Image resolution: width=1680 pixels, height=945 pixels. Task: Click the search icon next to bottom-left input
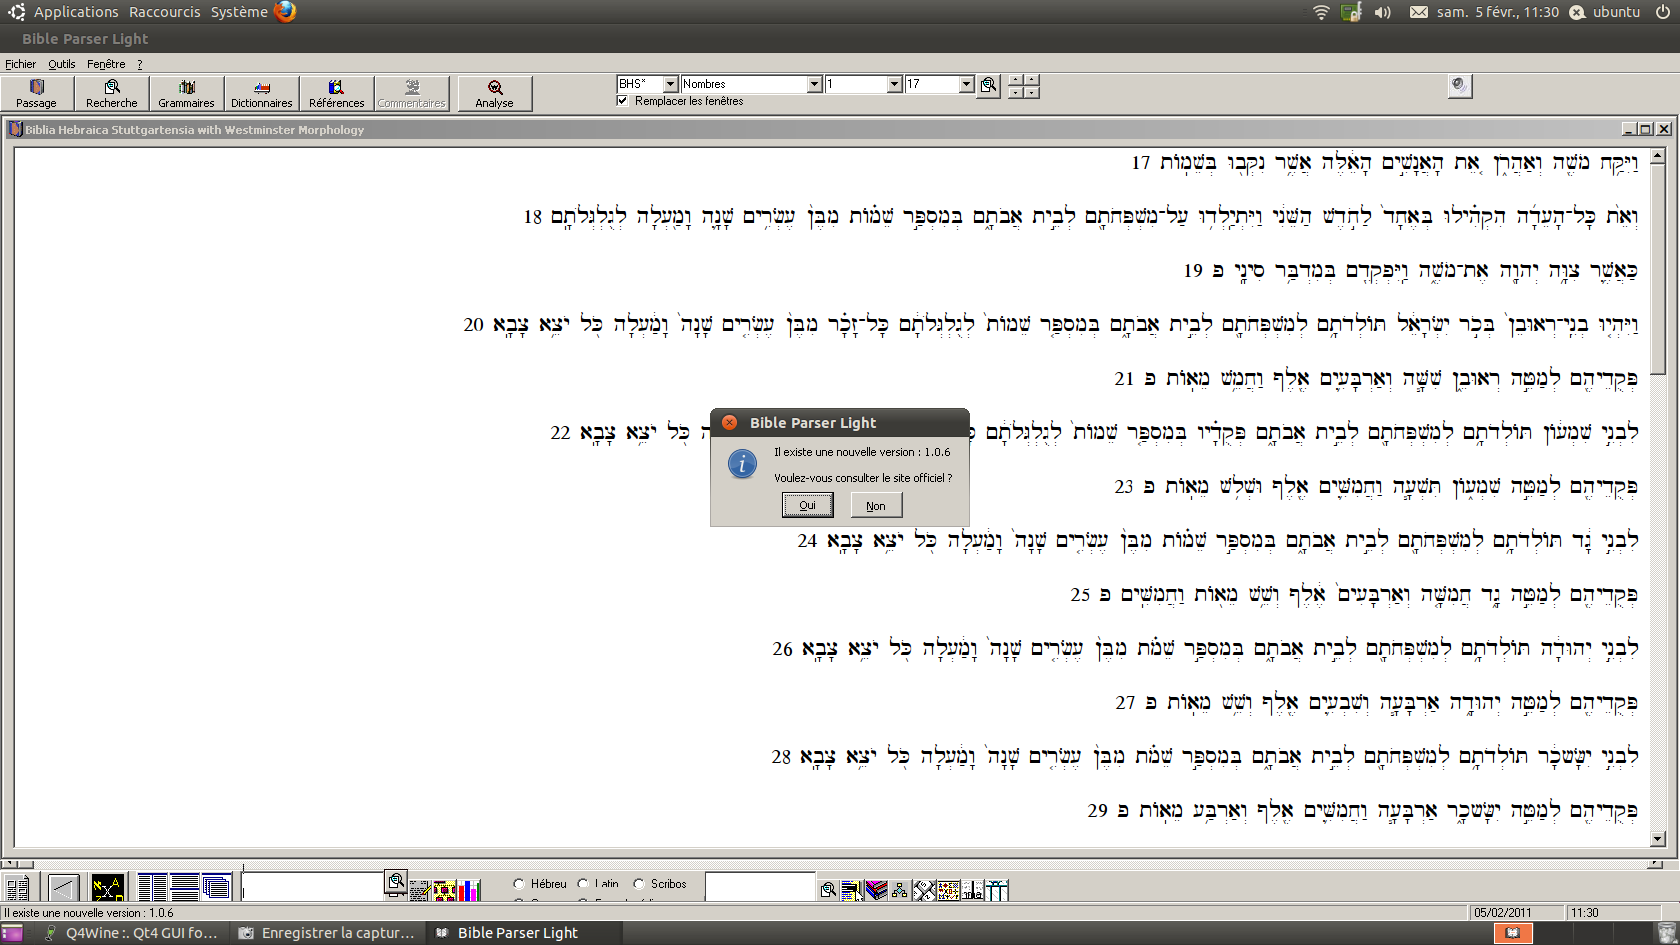coord(396,882)
